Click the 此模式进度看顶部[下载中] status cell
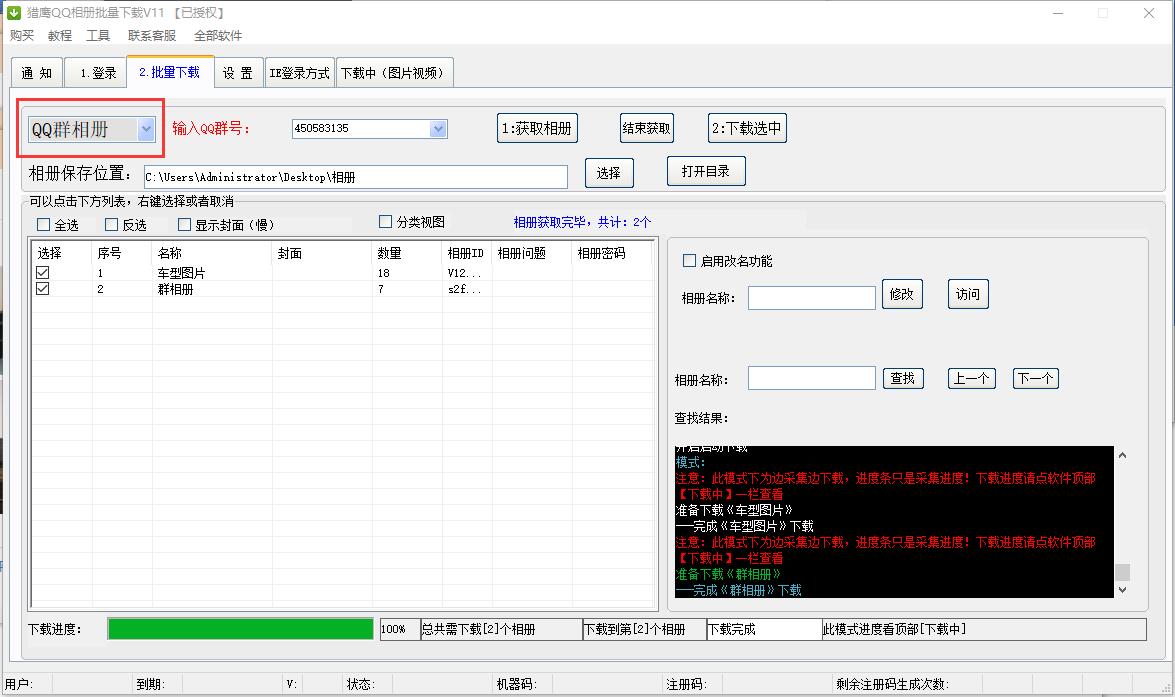 tap(984, 630)
